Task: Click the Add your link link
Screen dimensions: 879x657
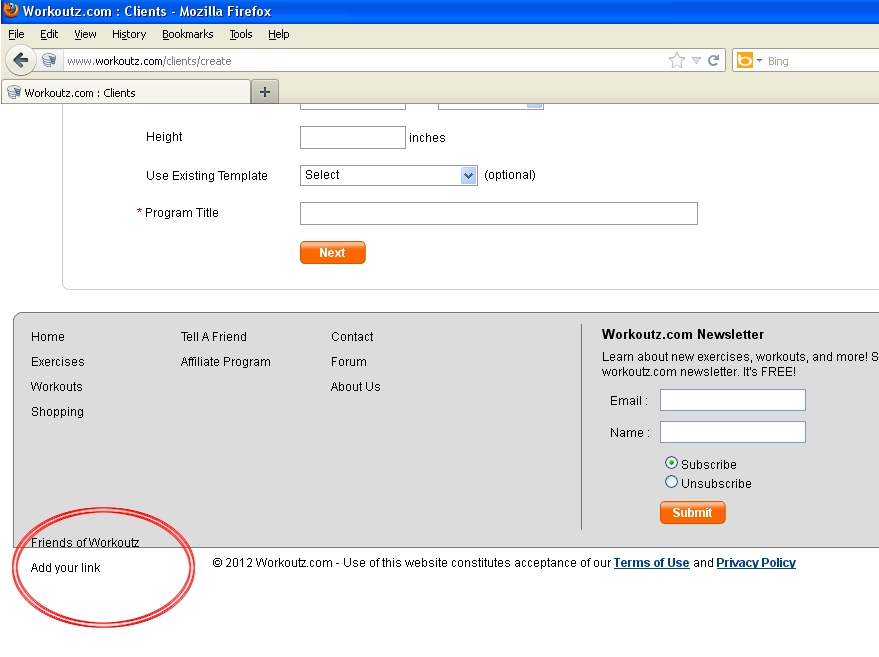Action: tap(66, 567)
